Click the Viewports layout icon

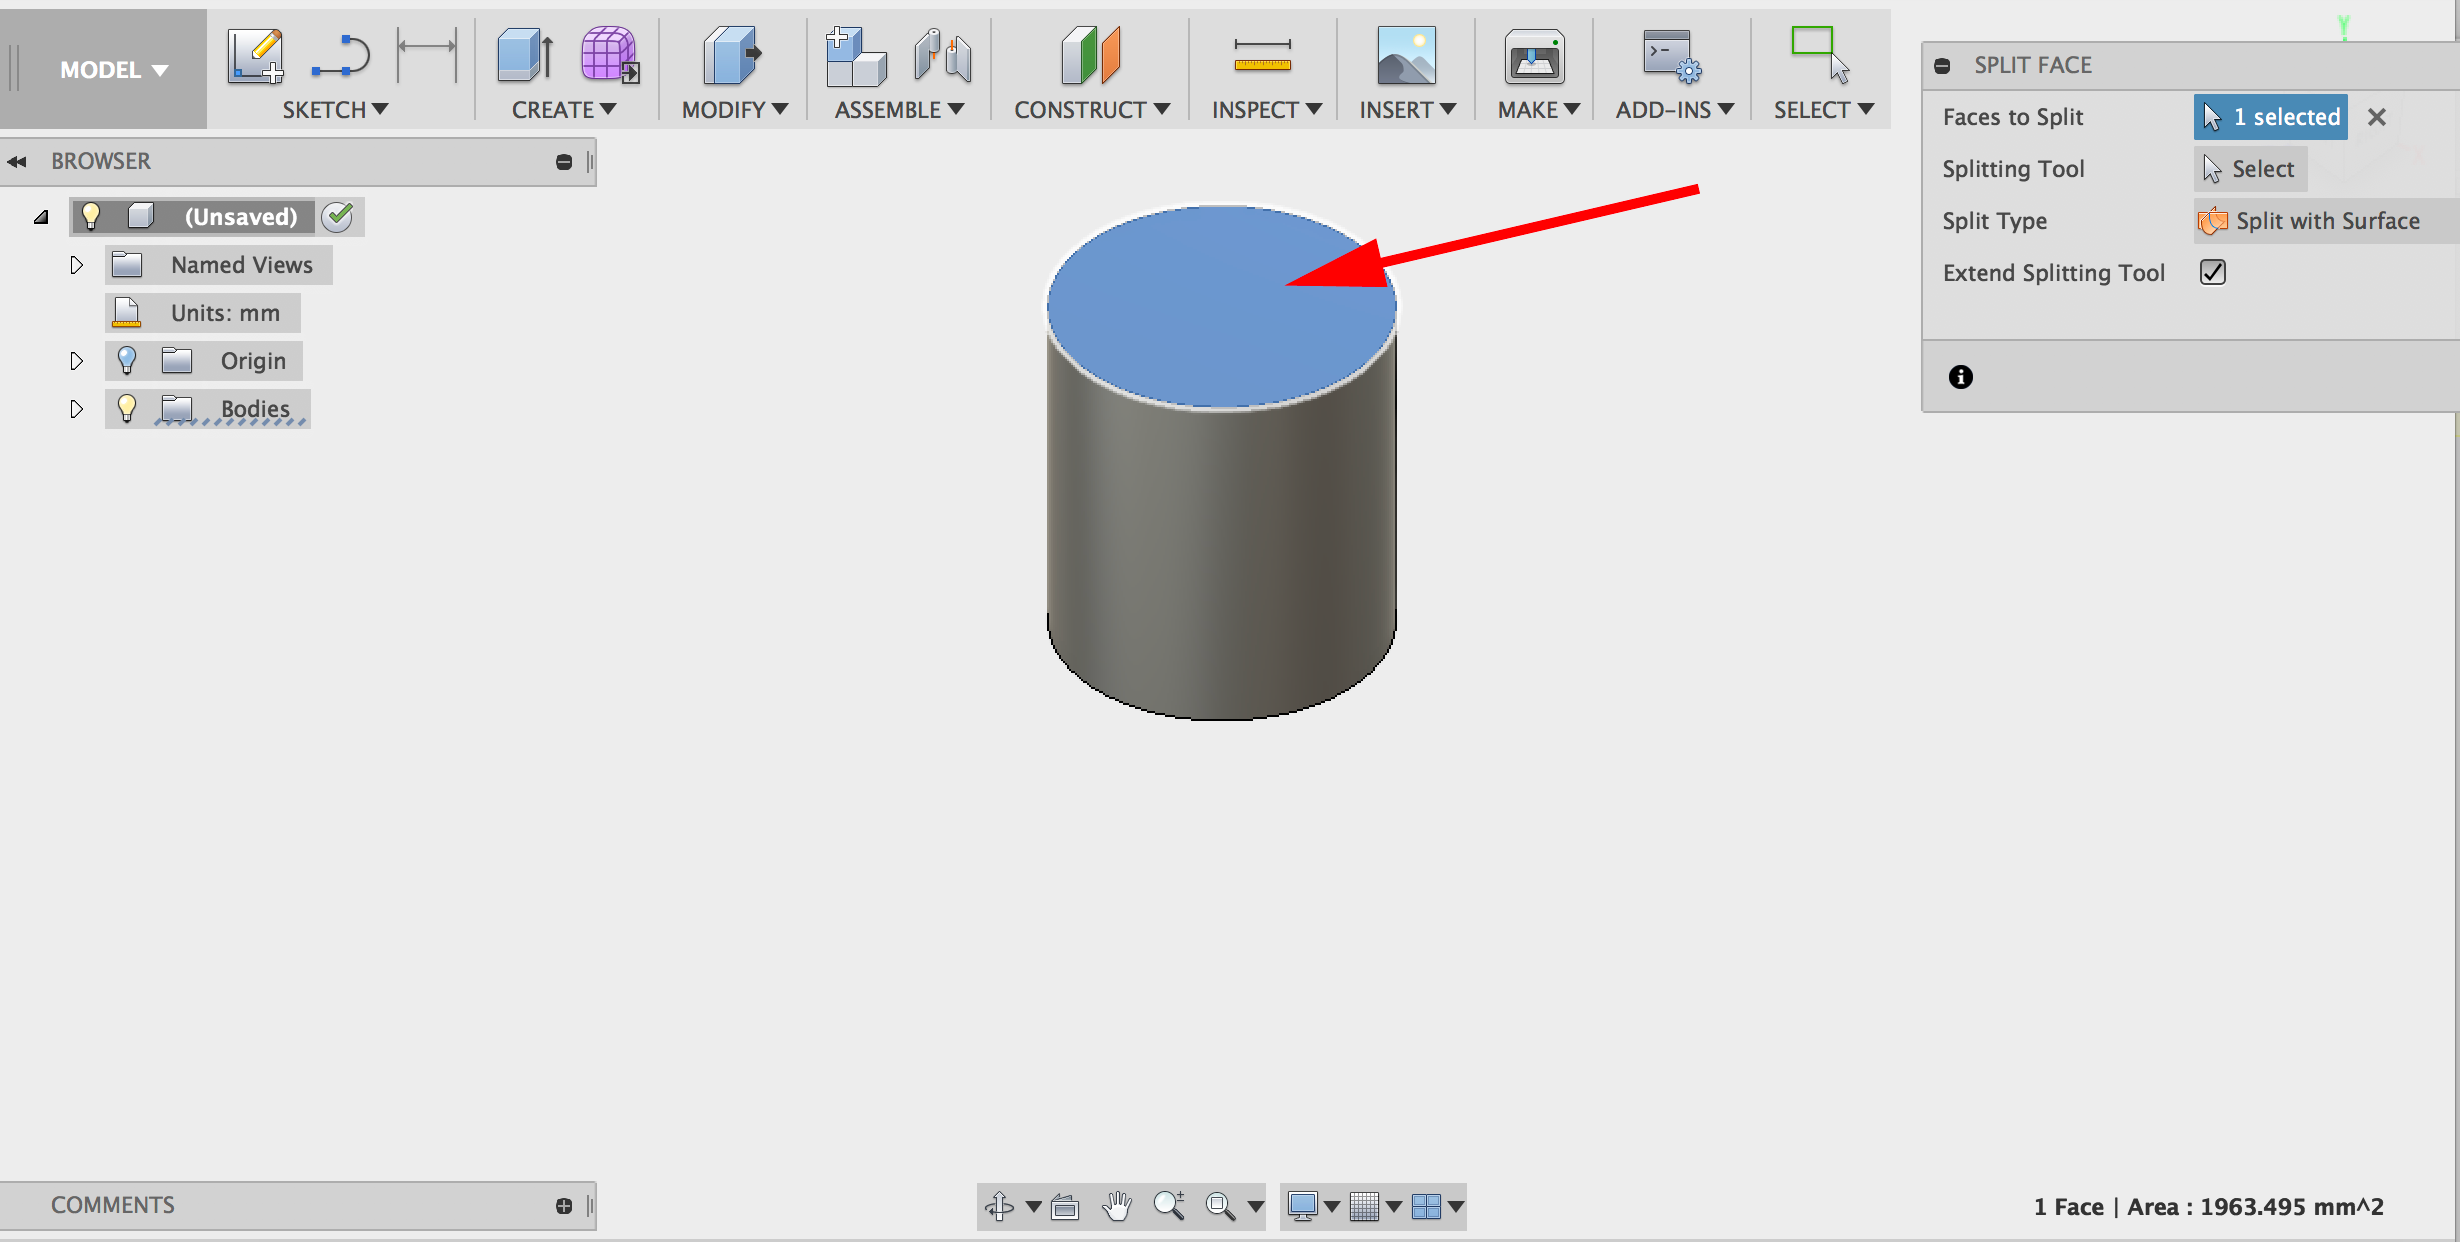tap(1426, 1206)
